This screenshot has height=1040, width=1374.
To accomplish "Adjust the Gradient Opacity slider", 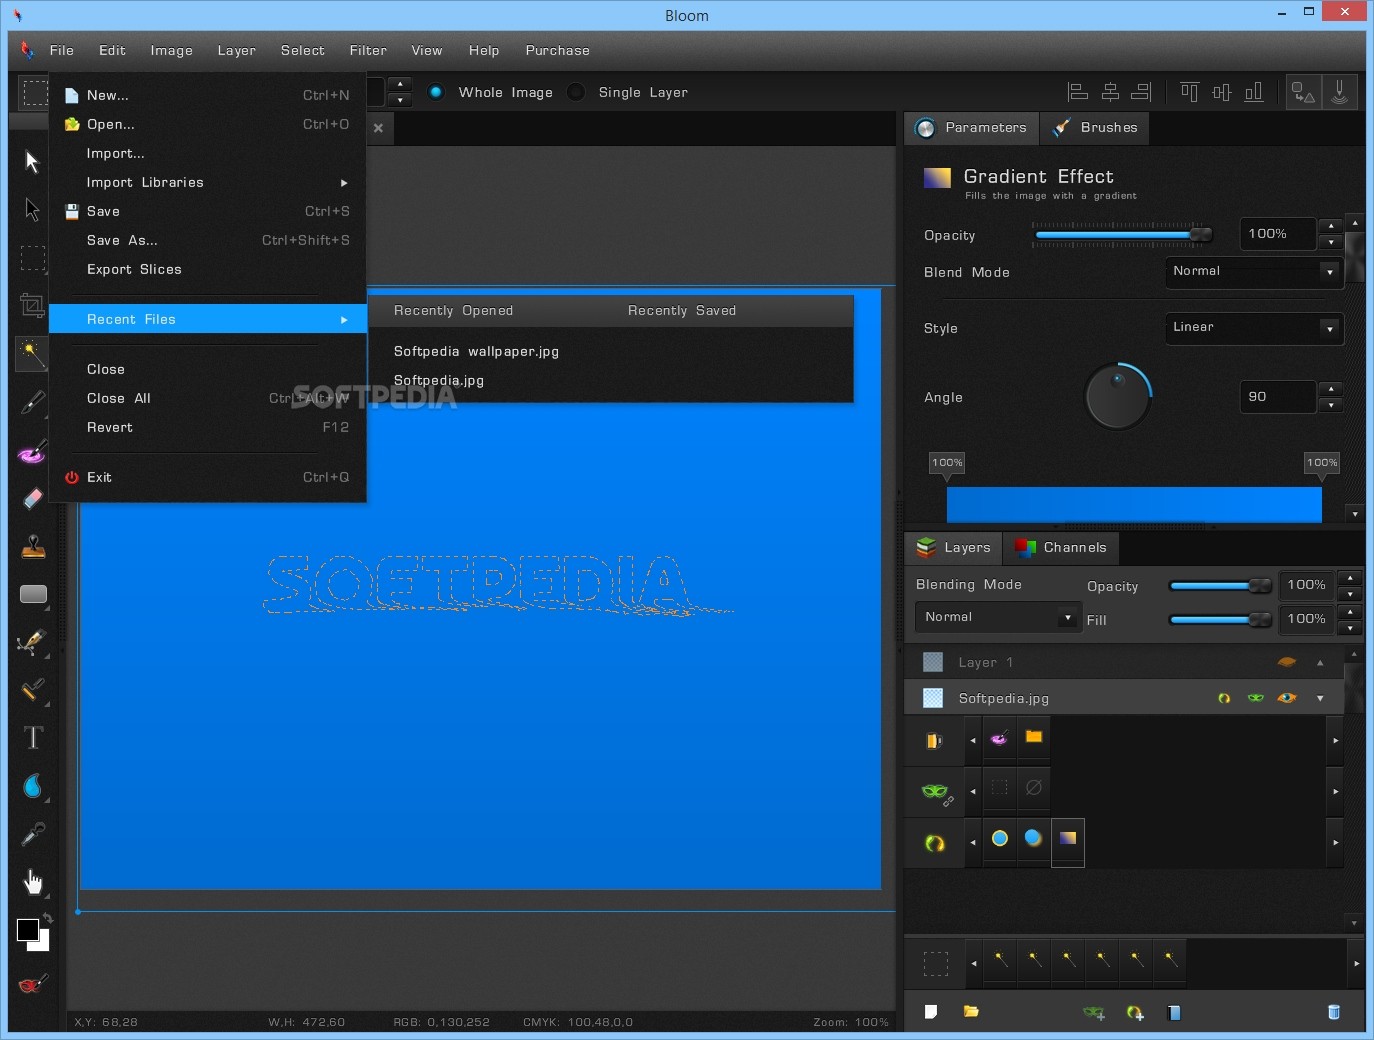I will click(1122, 235).
